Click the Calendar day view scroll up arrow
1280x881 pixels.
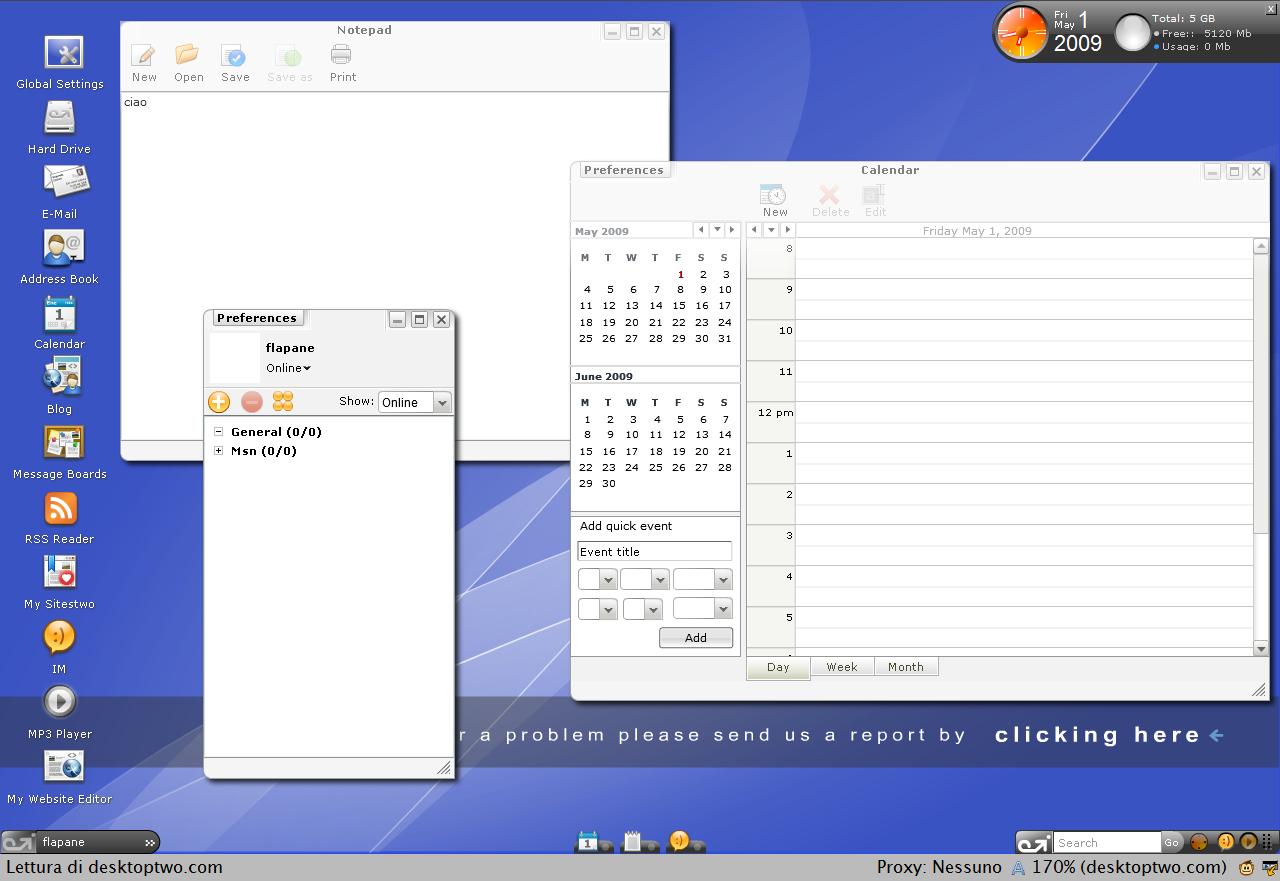tap(1260, 246)
